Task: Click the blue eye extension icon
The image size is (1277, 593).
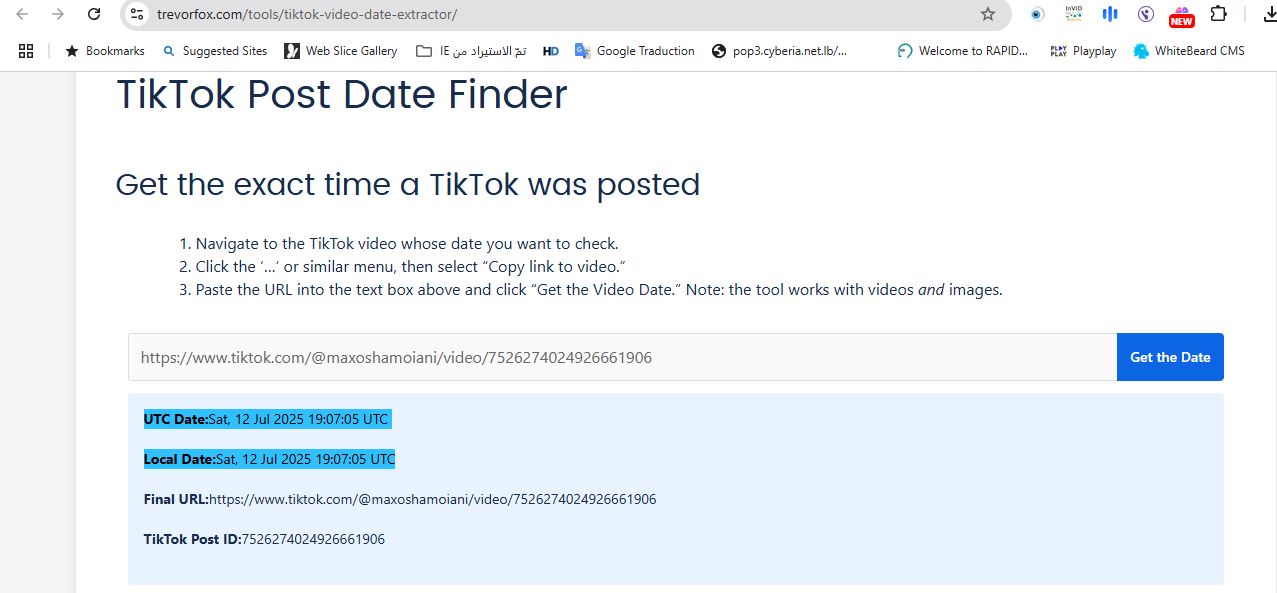Action: (x=1038, y=14)
